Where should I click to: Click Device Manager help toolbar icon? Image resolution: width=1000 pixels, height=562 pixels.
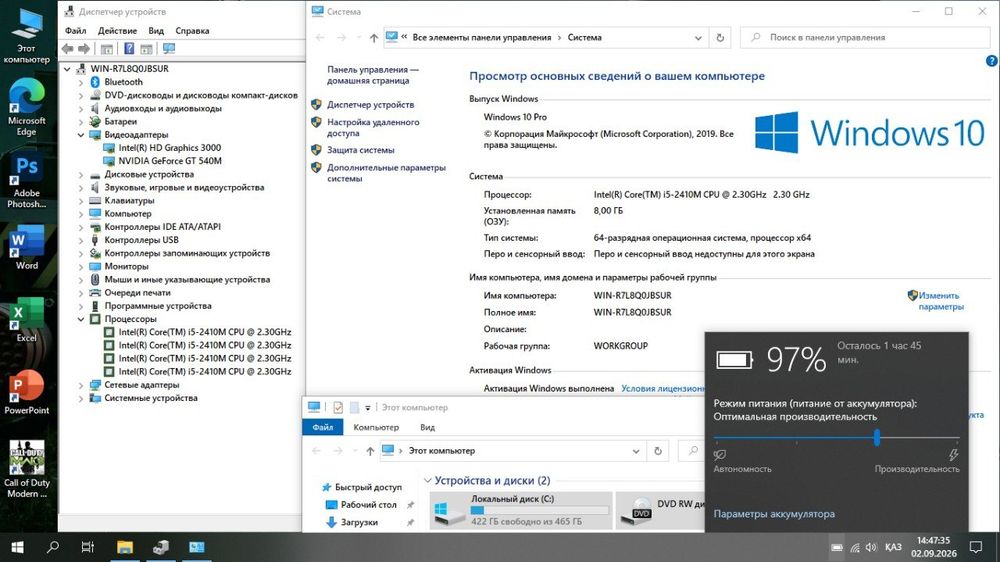129,48
